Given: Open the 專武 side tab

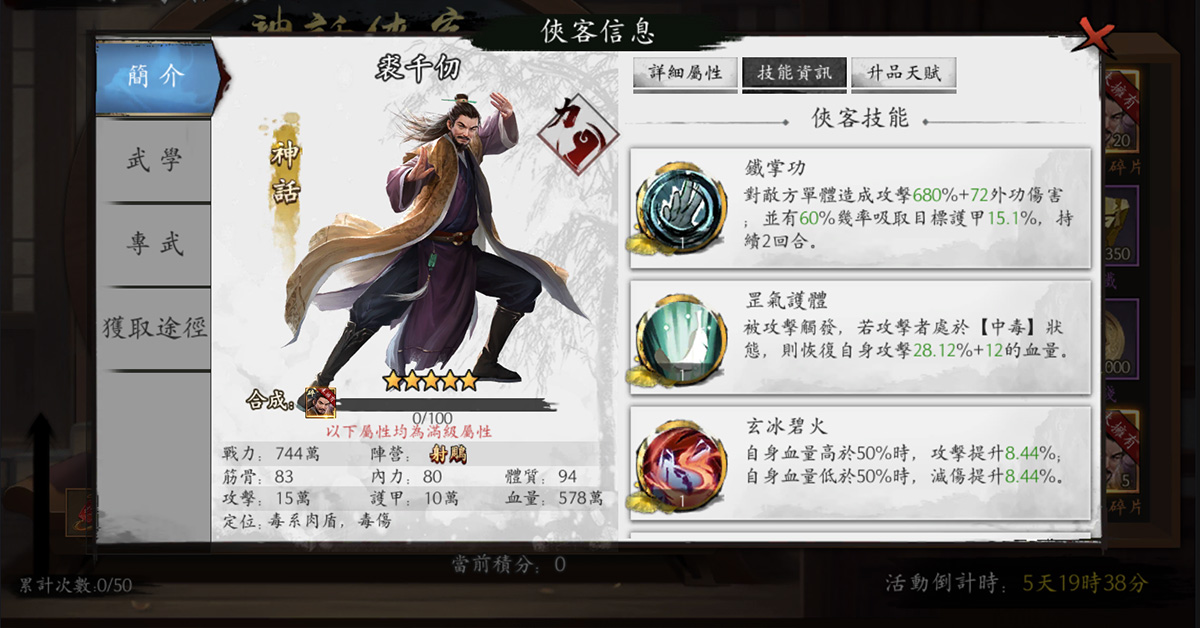Looking at the screenshot, I should tap(154, 245).
